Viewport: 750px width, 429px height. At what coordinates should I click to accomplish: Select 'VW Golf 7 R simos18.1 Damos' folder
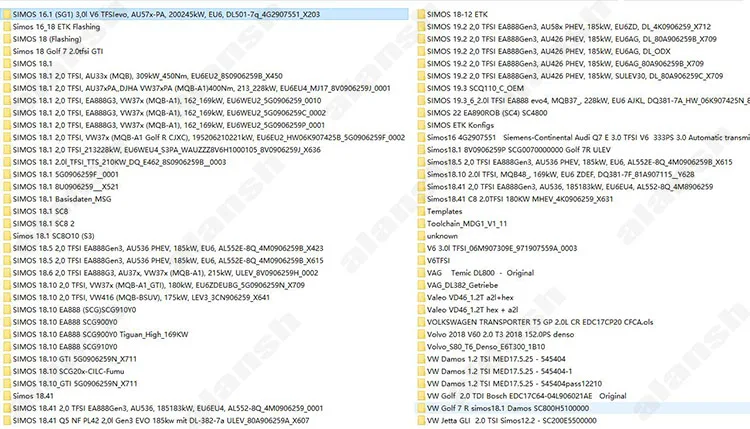point(508,408)
